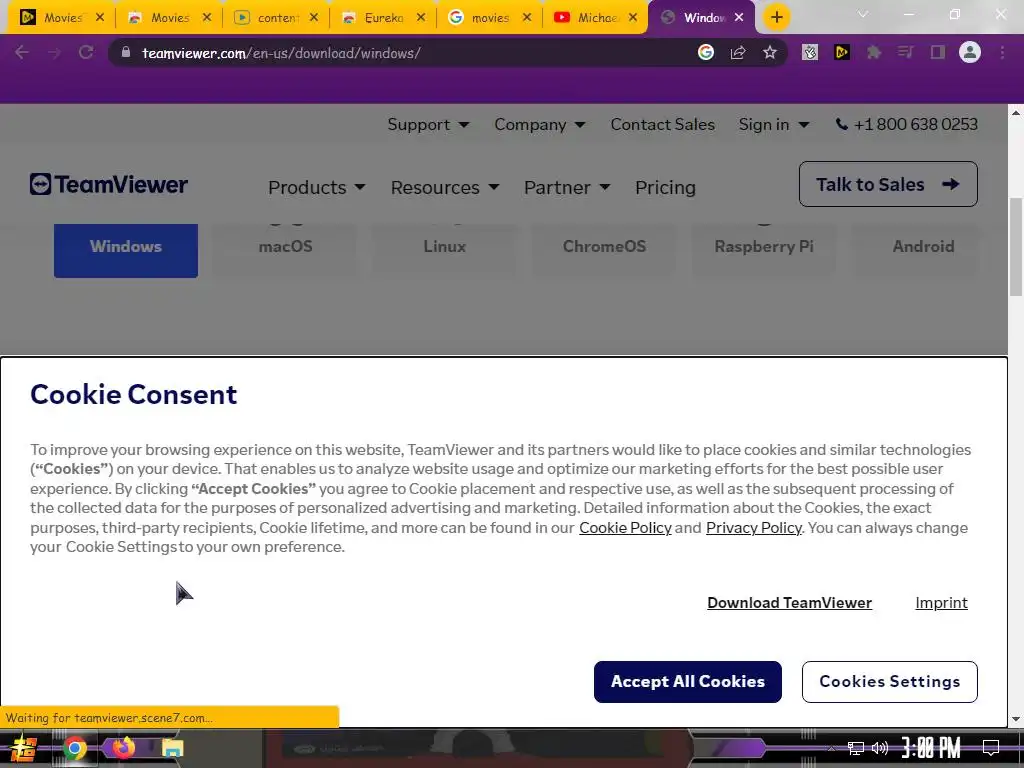Viewport: 1024px width, 768px height.
Task: Click the lock icon in address bar
Action: point(126,52)
